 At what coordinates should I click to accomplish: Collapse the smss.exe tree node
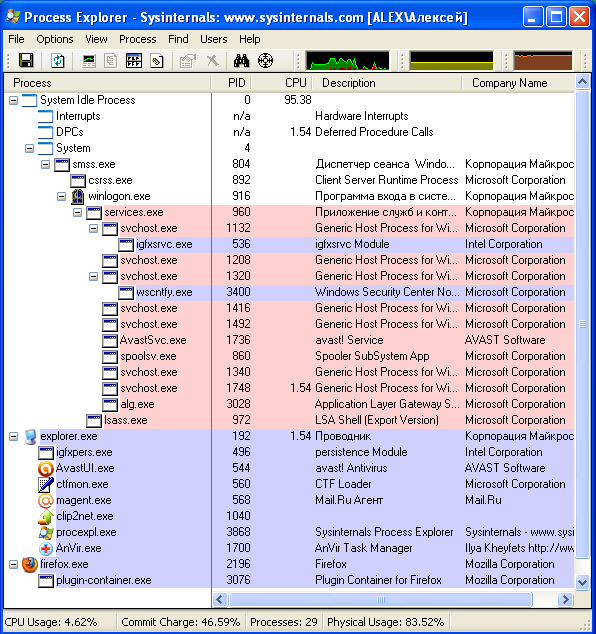click(x=45, y=164)
